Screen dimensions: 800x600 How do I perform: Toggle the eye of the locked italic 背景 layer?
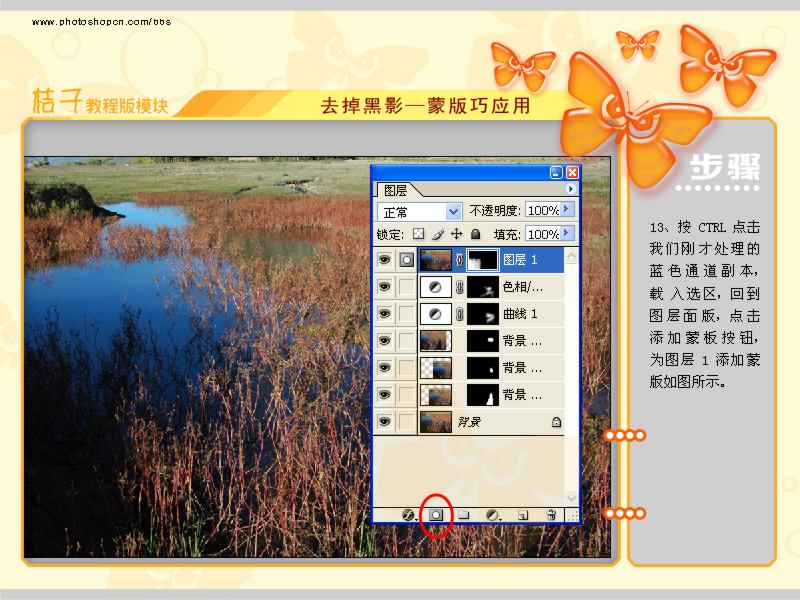[x=385, y=422]
